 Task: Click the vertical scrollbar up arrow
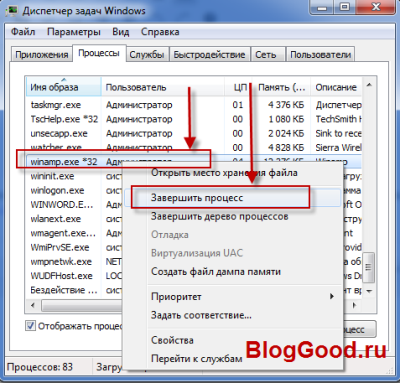click(369, 85)
